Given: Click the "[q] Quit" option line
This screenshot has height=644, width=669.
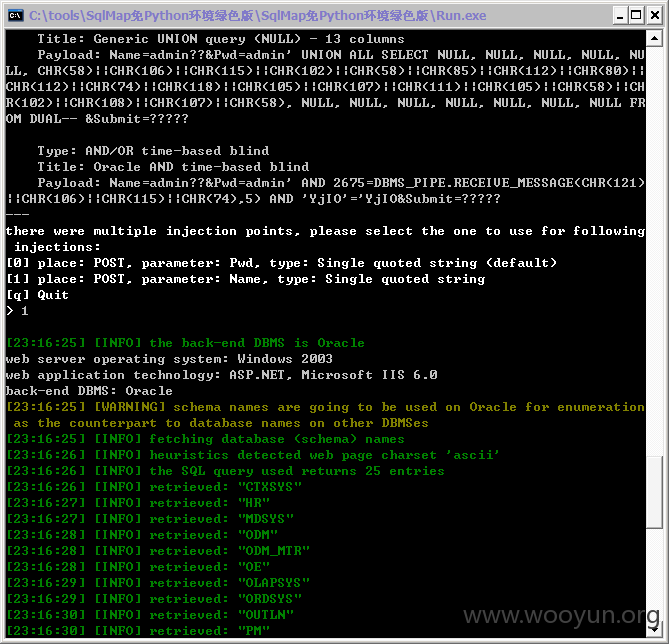Looking at the screenshot, I should (37, 295).
